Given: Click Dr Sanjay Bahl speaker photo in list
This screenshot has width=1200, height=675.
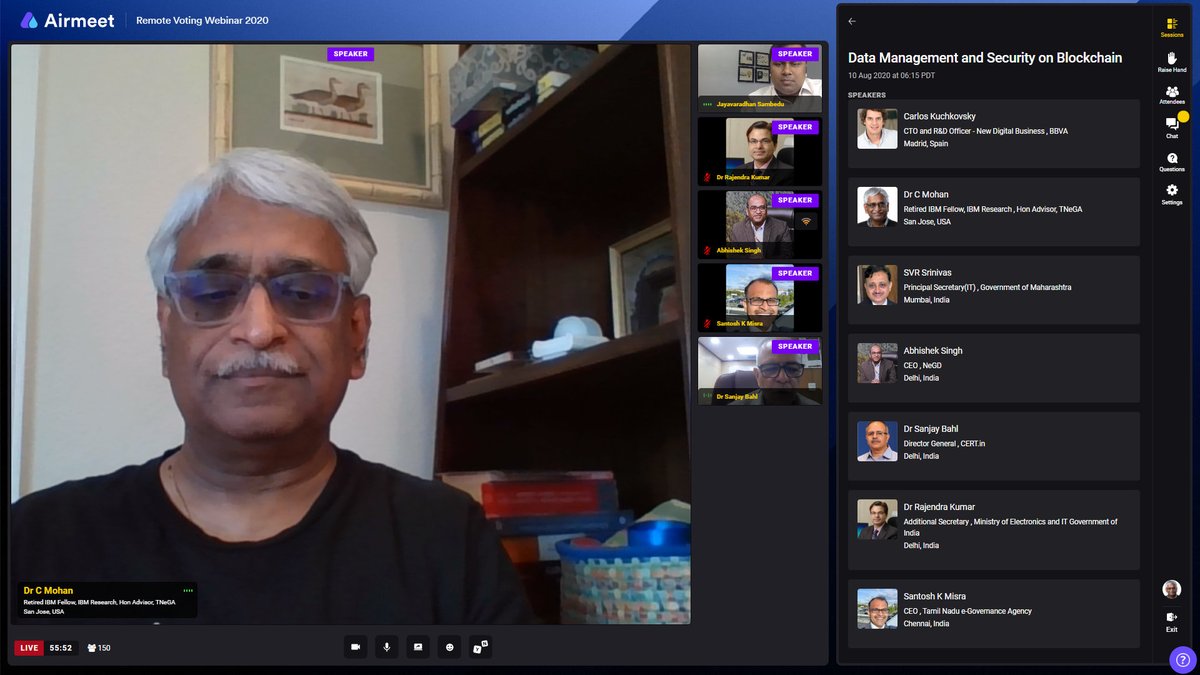Looking at the screenshot, I should click(877, 441).
